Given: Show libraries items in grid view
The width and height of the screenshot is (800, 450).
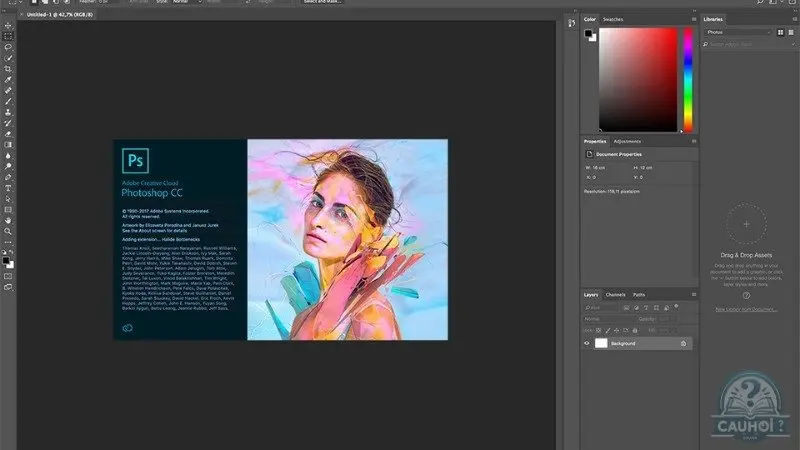Looking at the screenshot, I should [x=780, y=32].
